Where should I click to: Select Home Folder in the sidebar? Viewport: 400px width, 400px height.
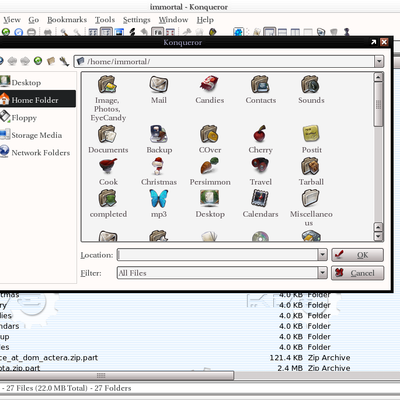click(38, 99)
